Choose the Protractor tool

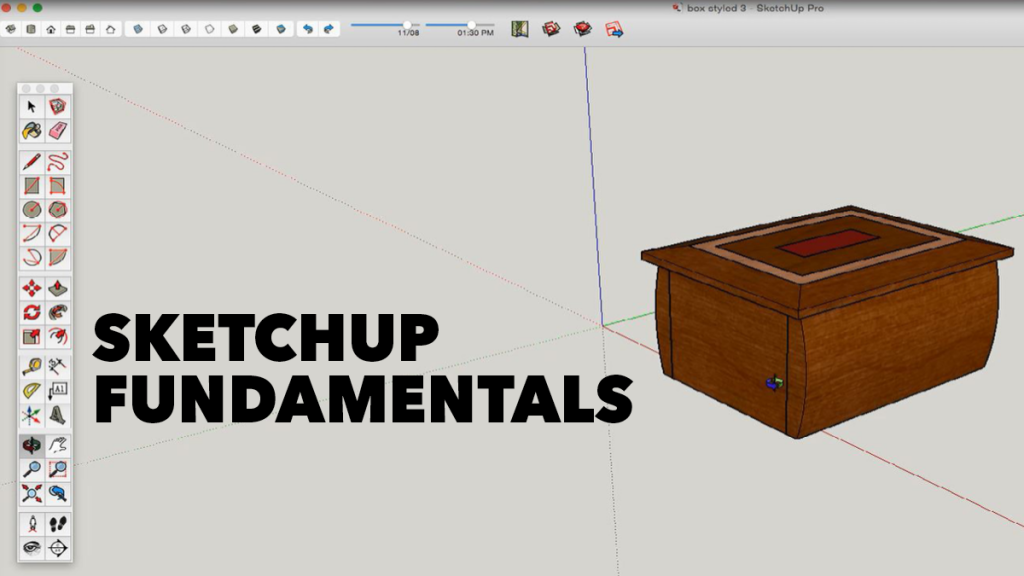(31, 391)
